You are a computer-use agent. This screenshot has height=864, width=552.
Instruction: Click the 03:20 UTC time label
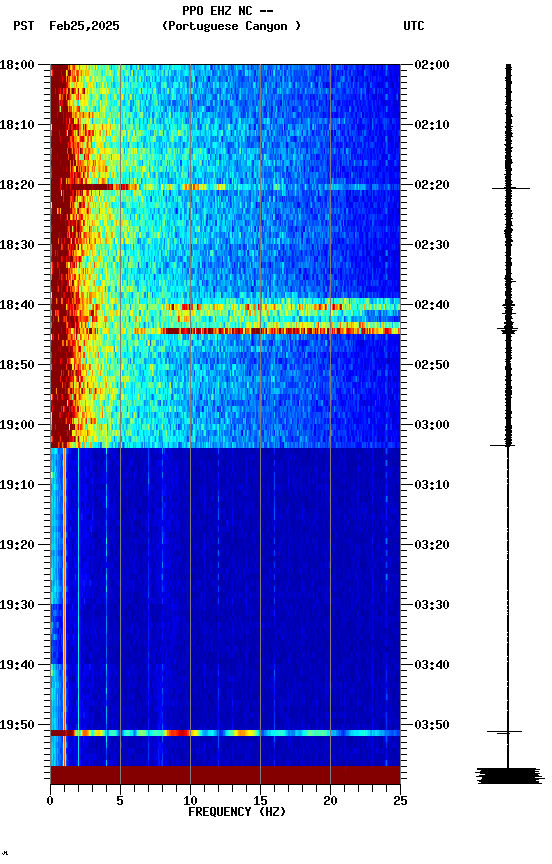click(432, 546)
